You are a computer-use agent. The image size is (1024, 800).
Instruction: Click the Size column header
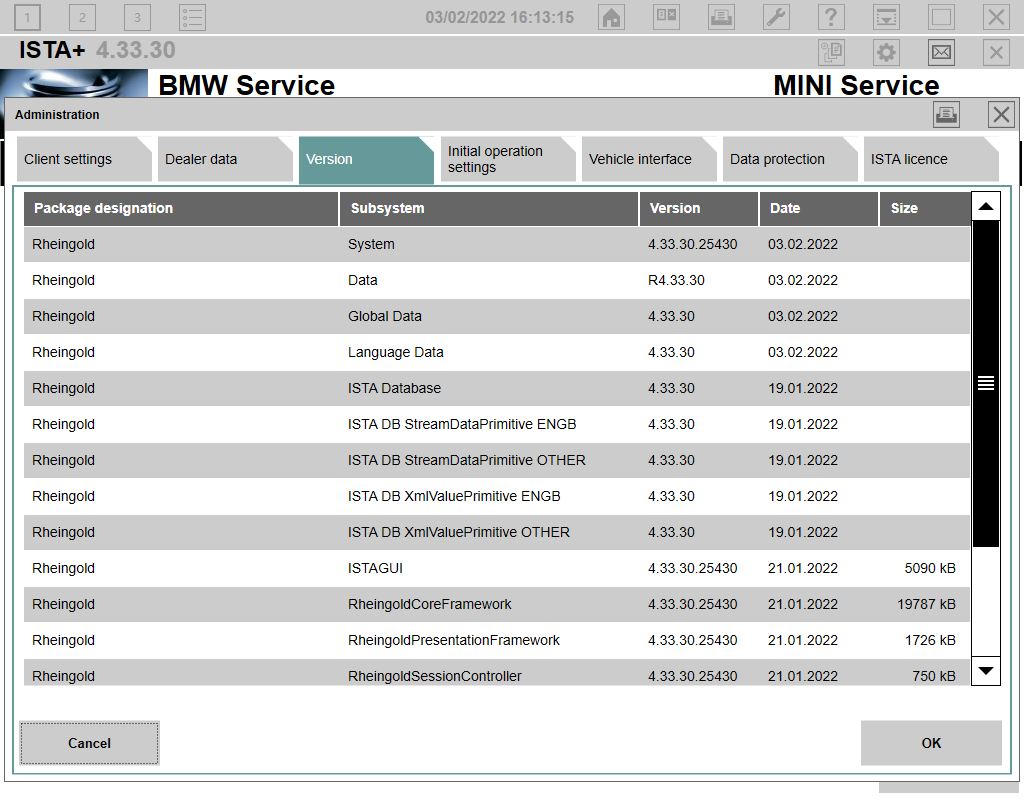tap(925, 208)
